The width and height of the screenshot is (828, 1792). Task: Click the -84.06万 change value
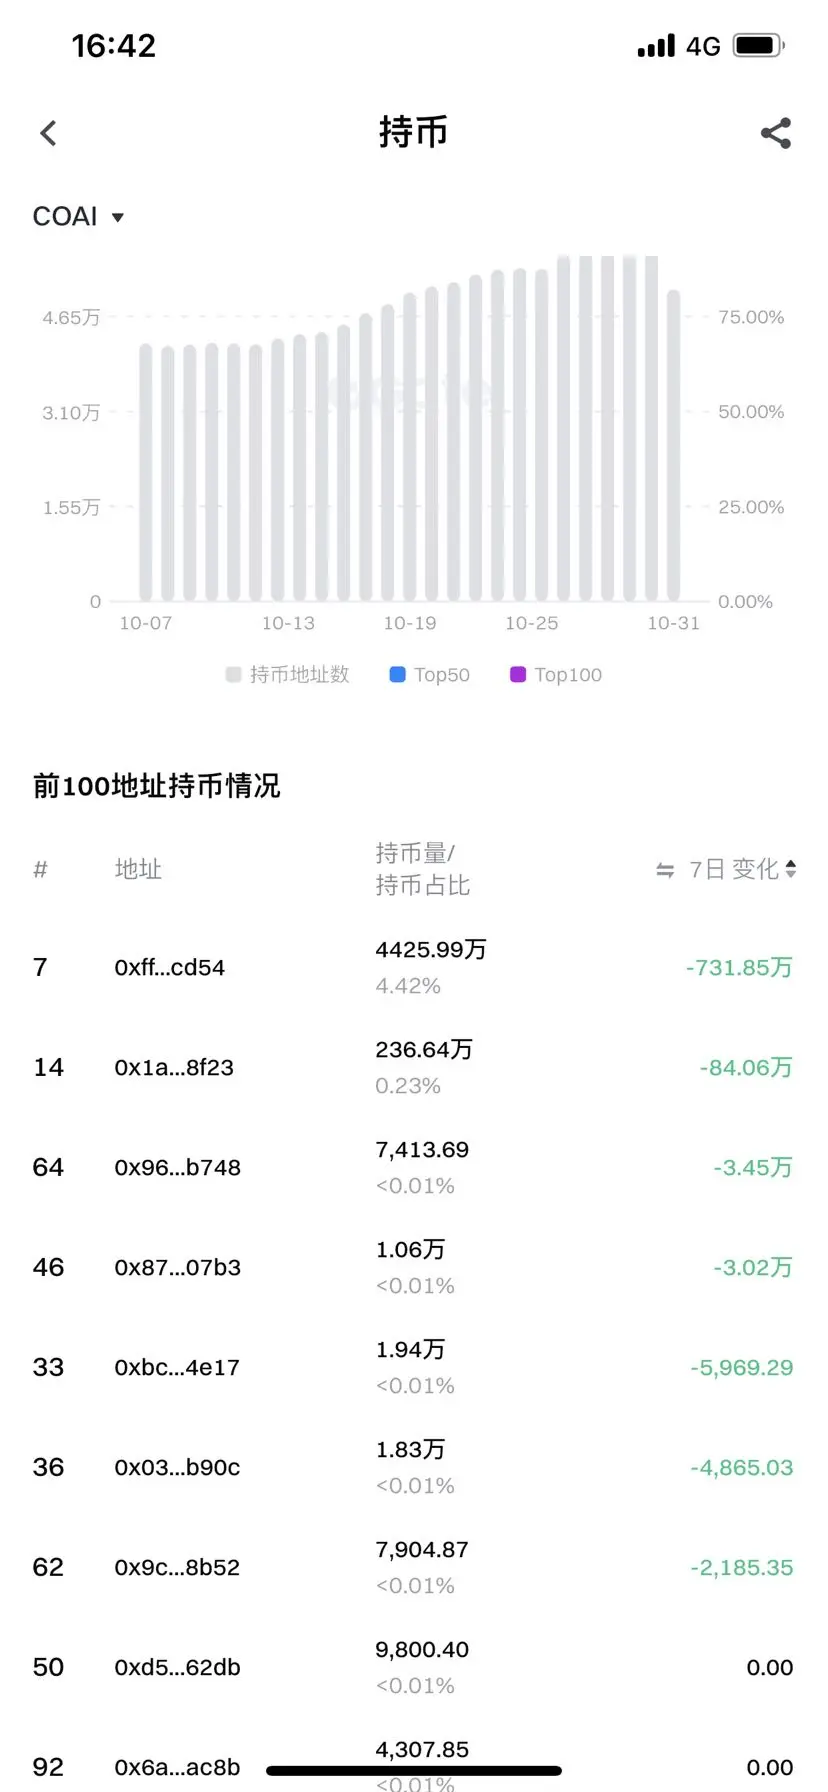pos(746,1068)
